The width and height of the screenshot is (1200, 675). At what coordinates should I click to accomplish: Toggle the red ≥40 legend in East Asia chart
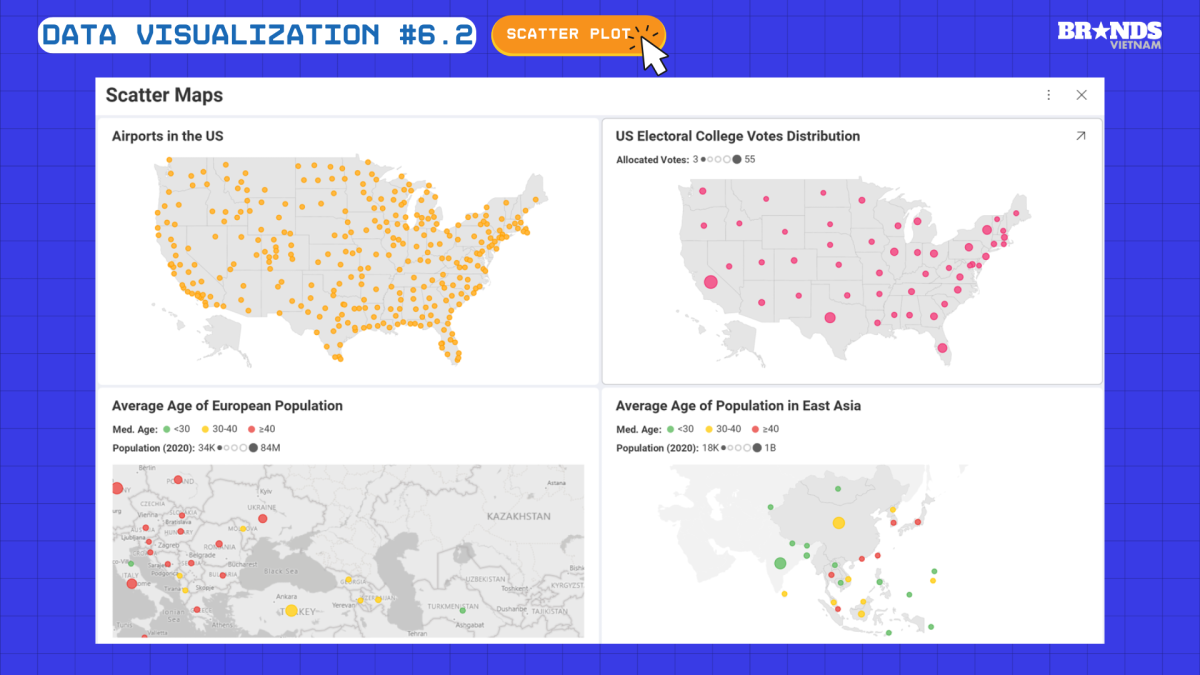point(764,429)
